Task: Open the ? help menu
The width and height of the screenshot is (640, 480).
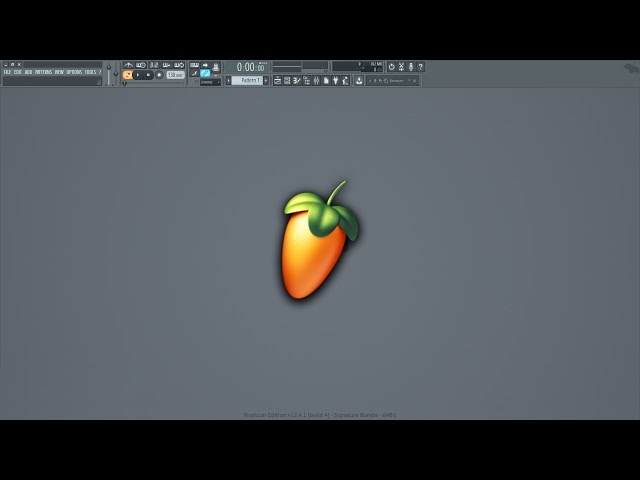Action: [x=100, y=72]
